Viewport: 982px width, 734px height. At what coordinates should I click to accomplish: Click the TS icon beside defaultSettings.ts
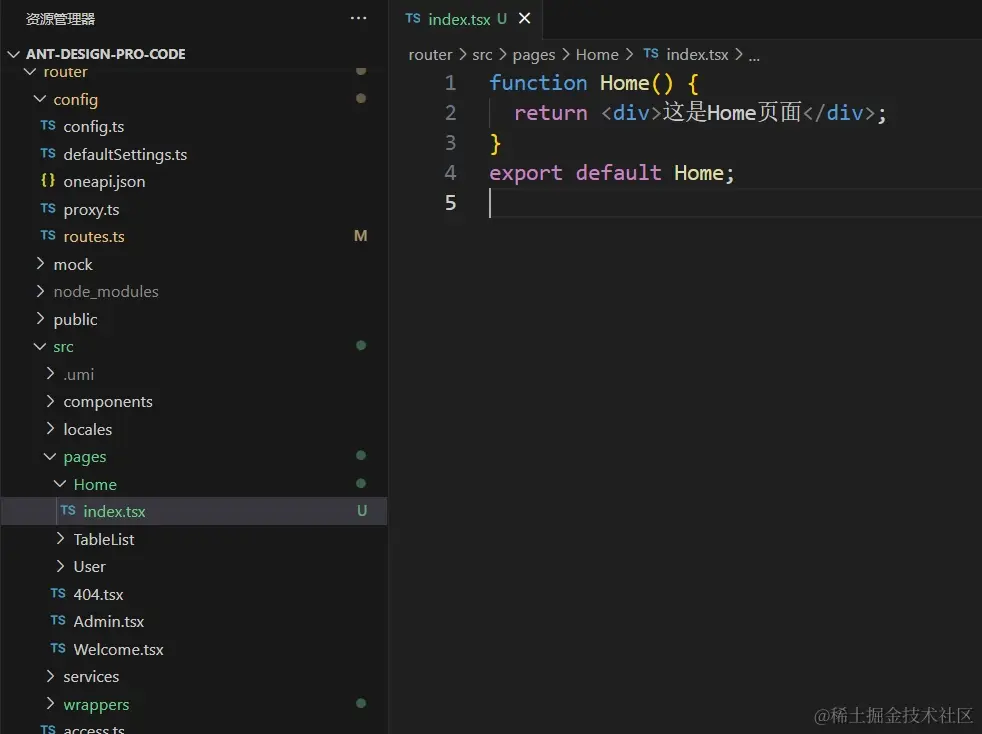pos(48,153)
